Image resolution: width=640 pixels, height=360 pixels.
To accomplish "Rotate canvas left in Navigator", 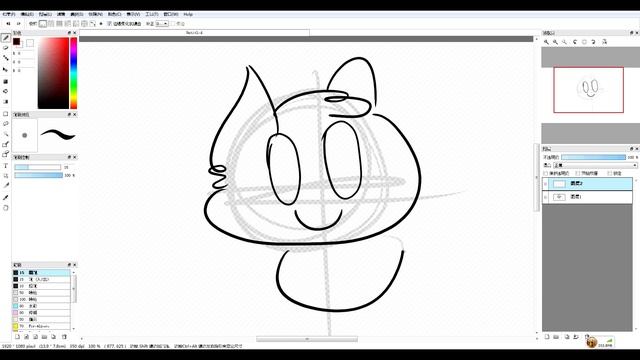I will tap(575, 42).
